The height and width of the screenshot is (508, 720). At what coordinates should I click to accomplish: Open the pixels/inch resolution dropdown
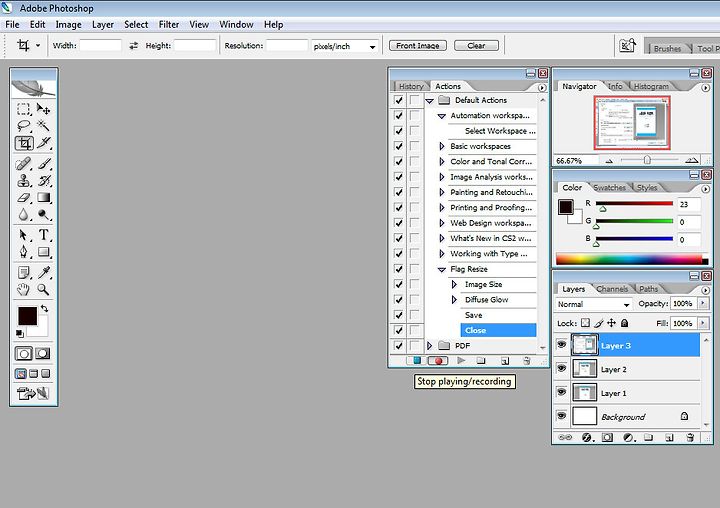point(372,46)
